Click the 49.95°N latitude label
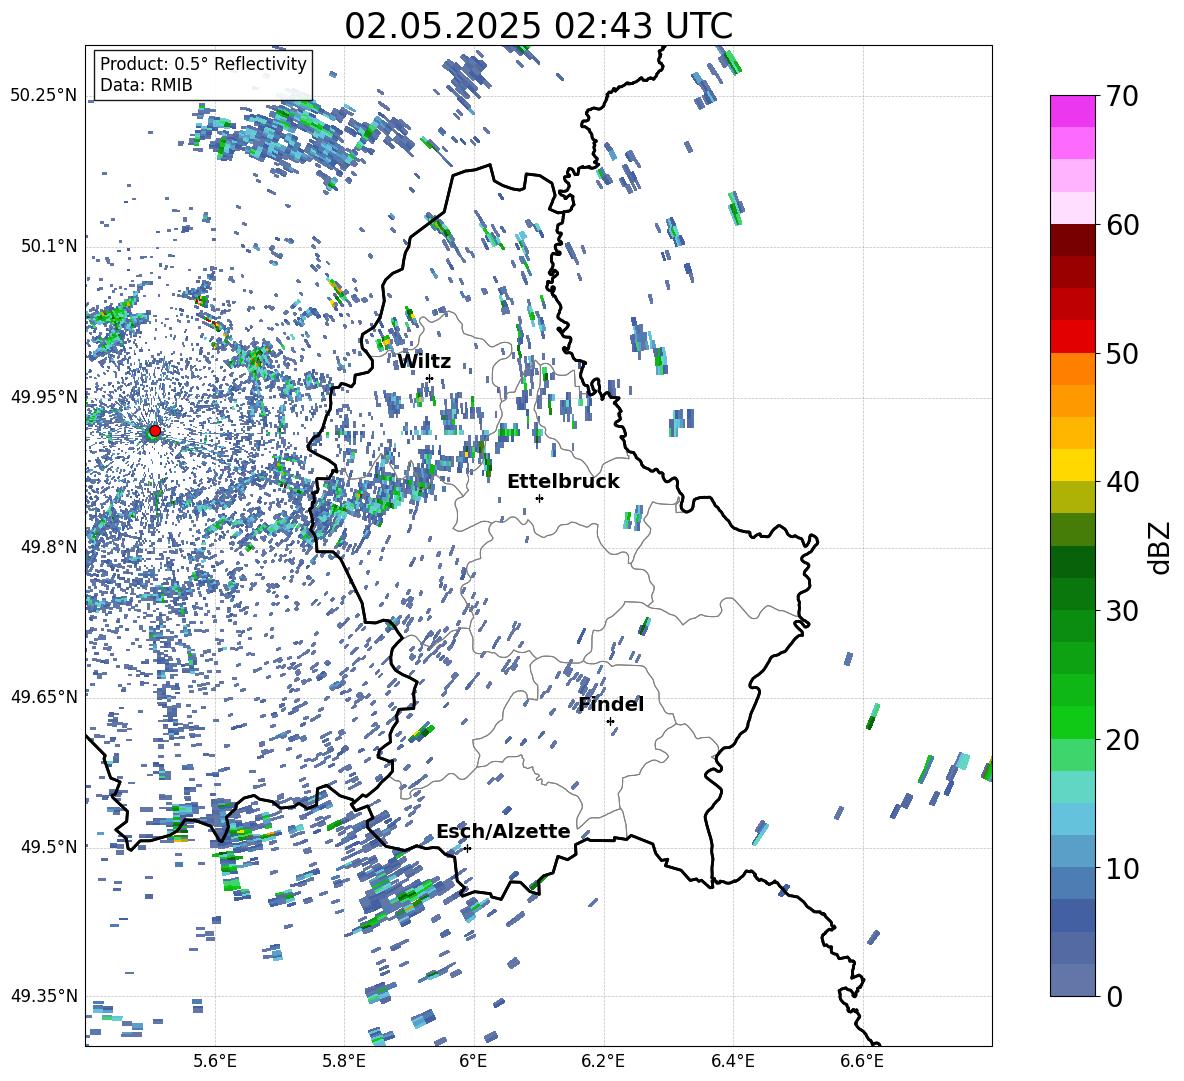Image resolution: width=1184 pixels, height=1081 pixels. coord(44,396)
